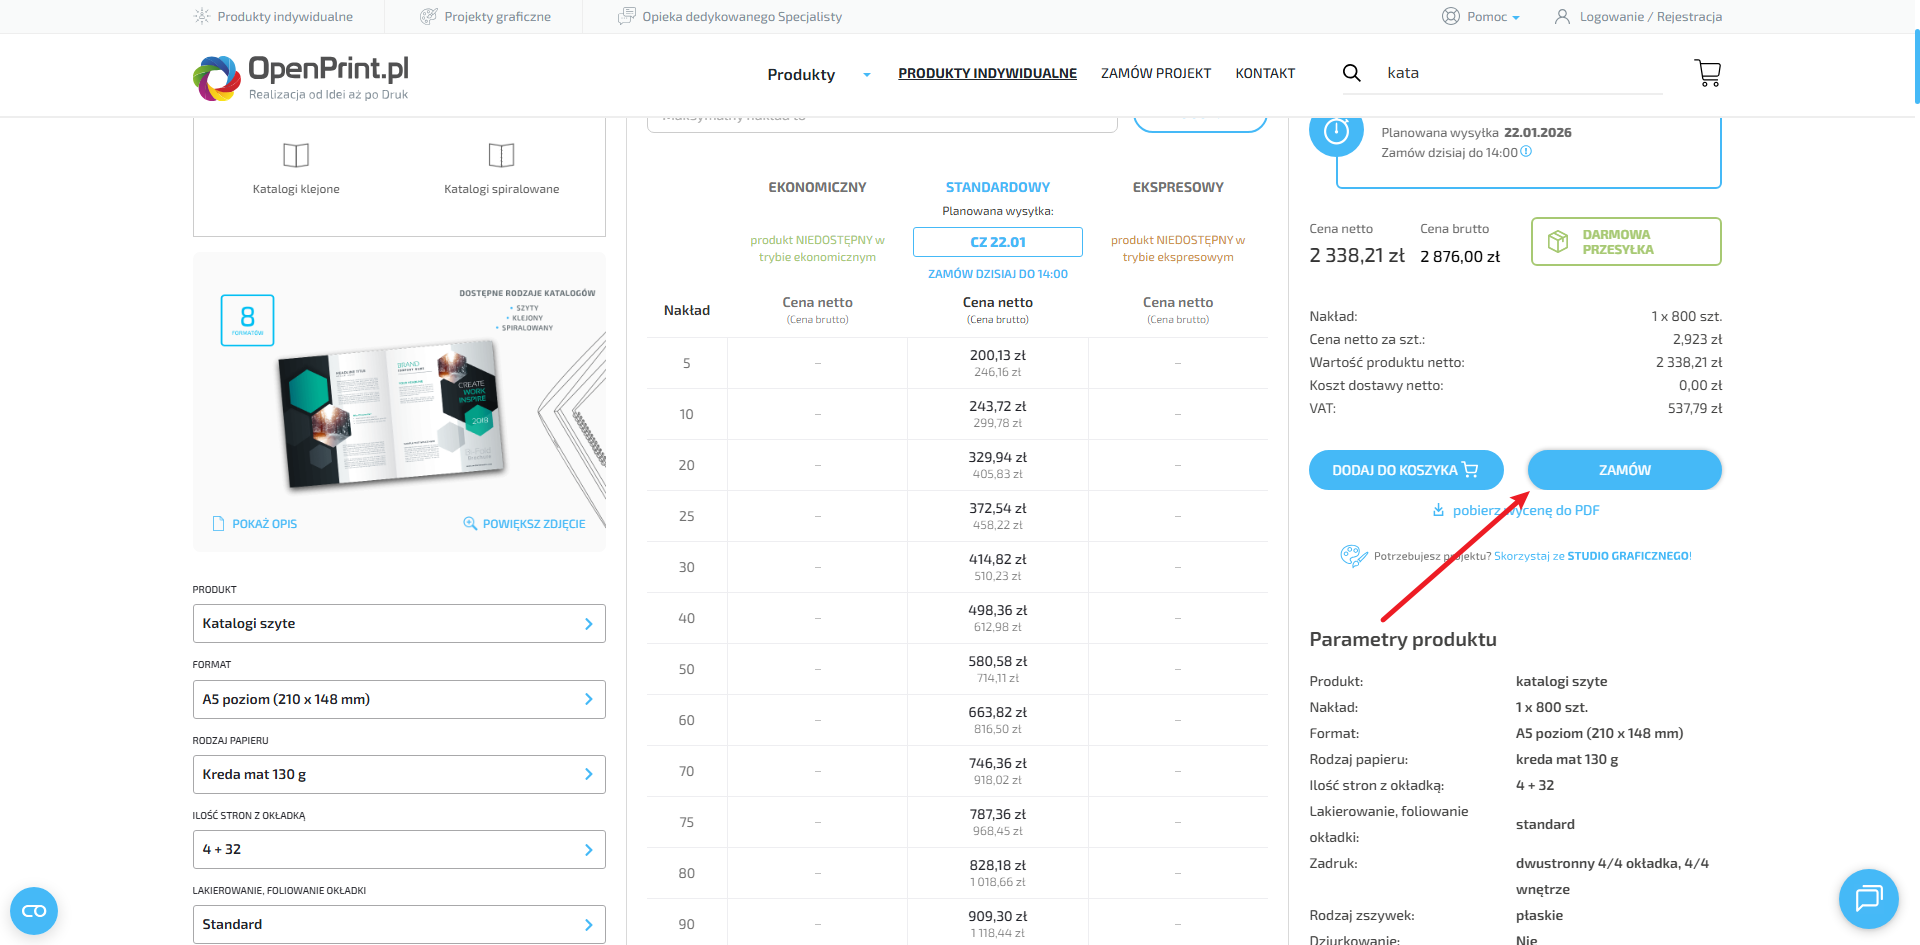Enlarge the catalog photo with Powiększ zdjęcie
1920x945 pixels.
coord(524,524)
